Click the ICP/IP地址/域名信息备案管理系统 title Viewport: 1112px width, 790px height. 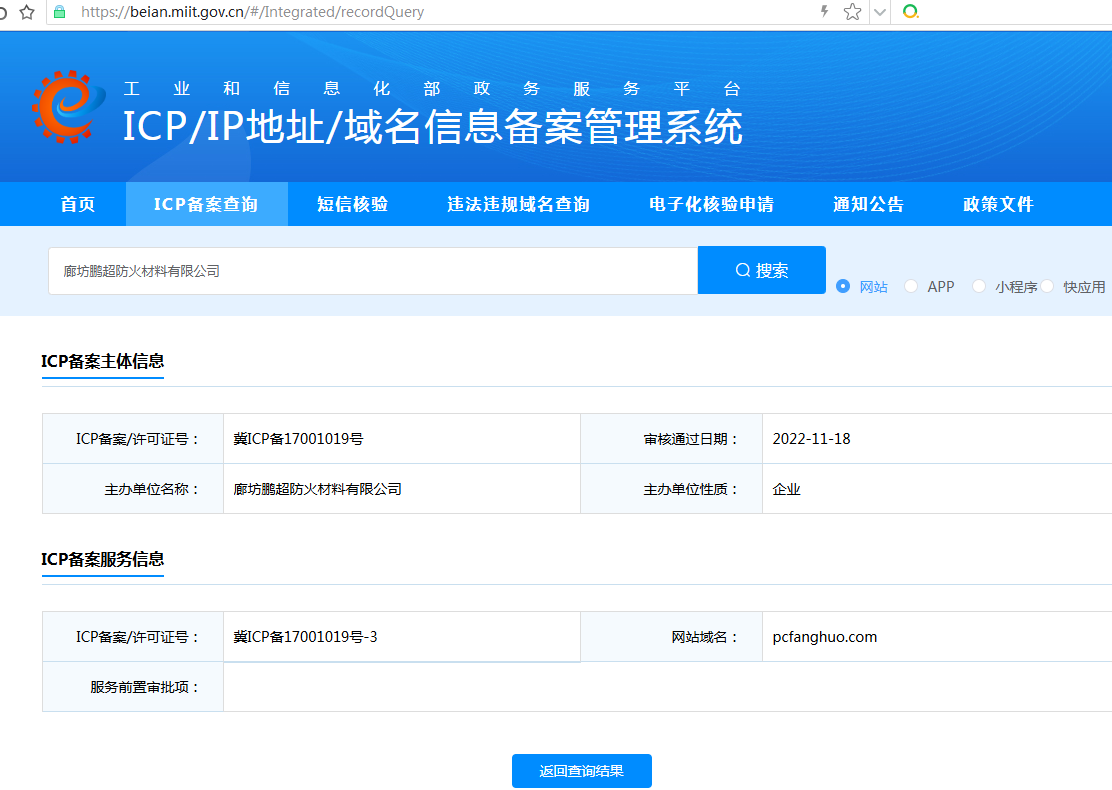tap(433, 128)
